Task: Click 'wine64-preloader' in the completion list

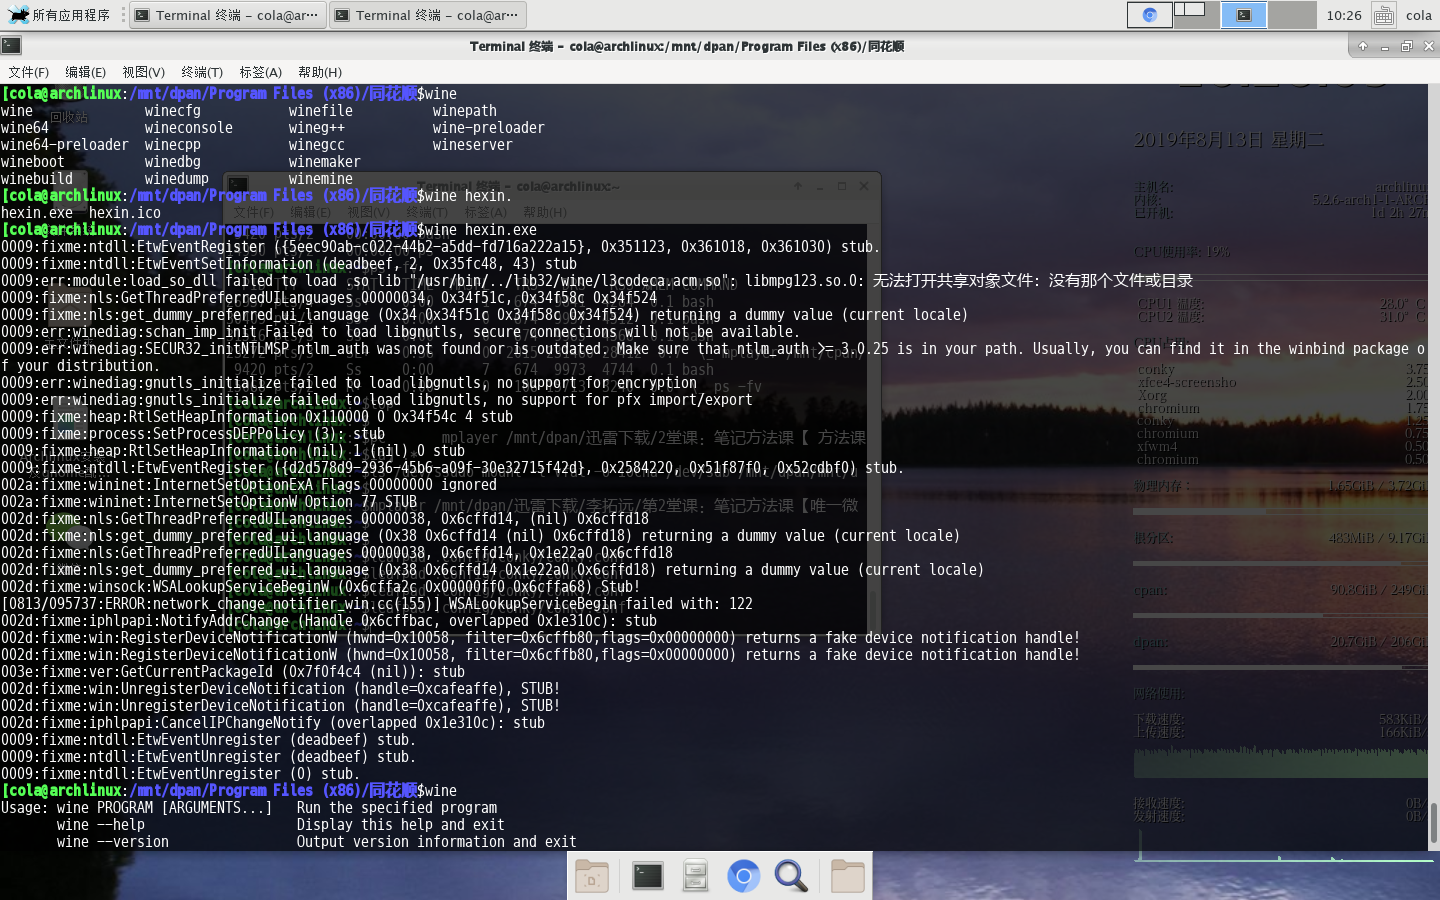Action: pyautogui.click(x=64, y=145)
